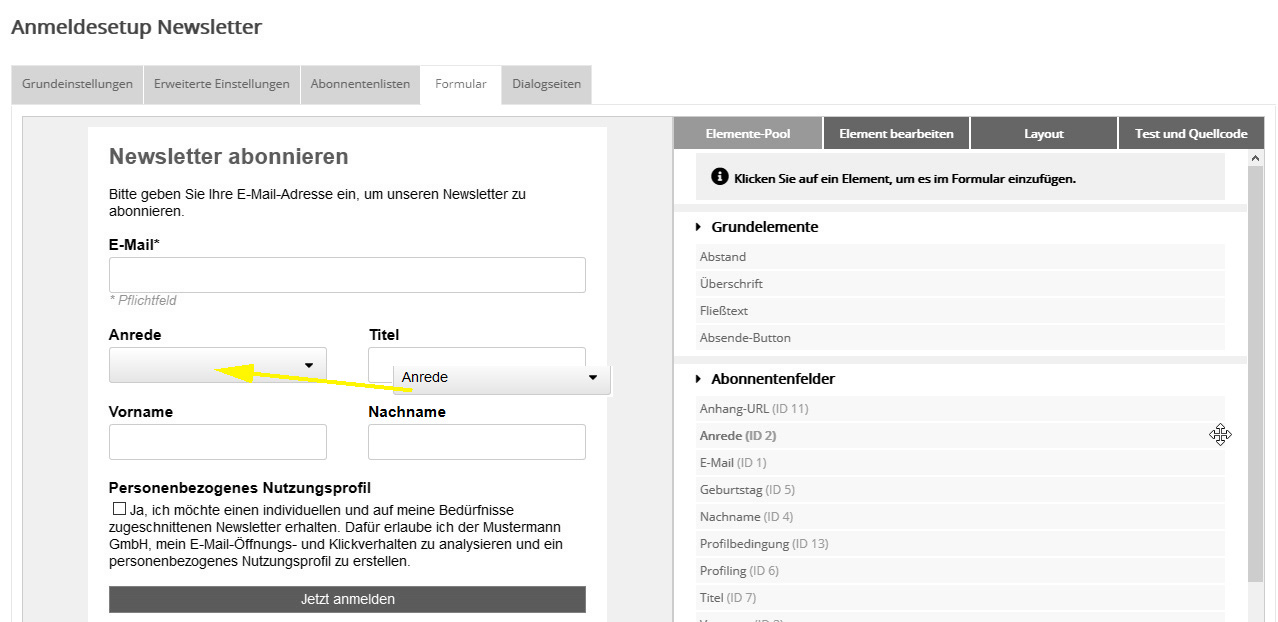Click the E-Mail input field

click(347, 275)
